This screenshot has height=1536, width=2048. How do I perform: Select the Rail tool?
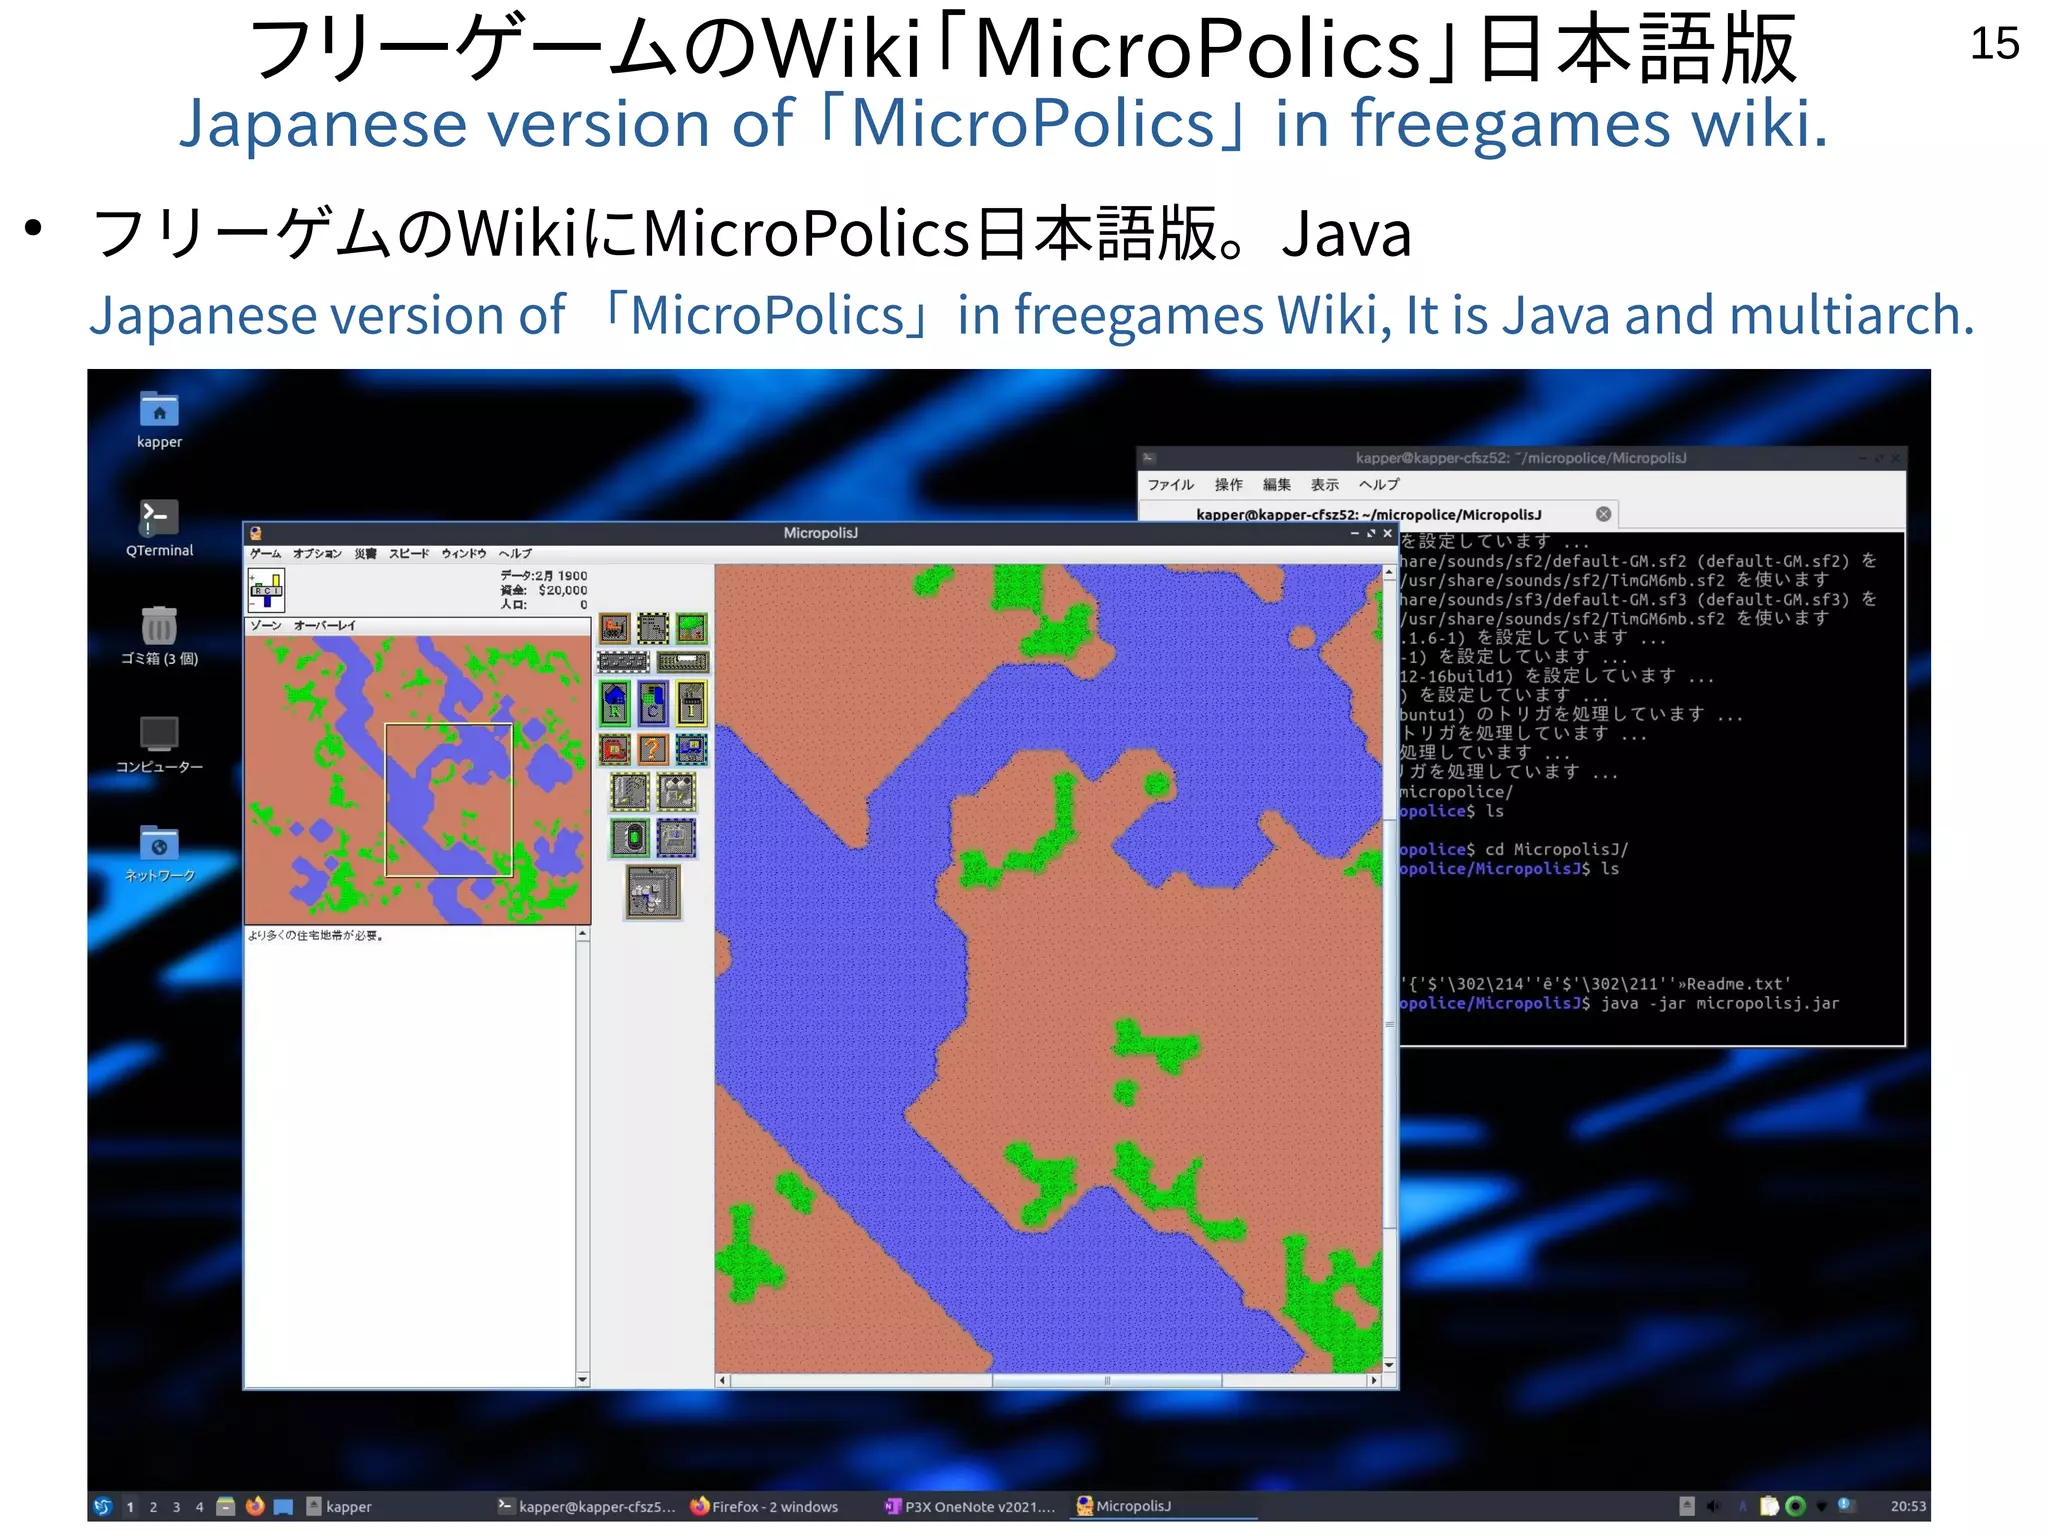[x=683, y=662]
